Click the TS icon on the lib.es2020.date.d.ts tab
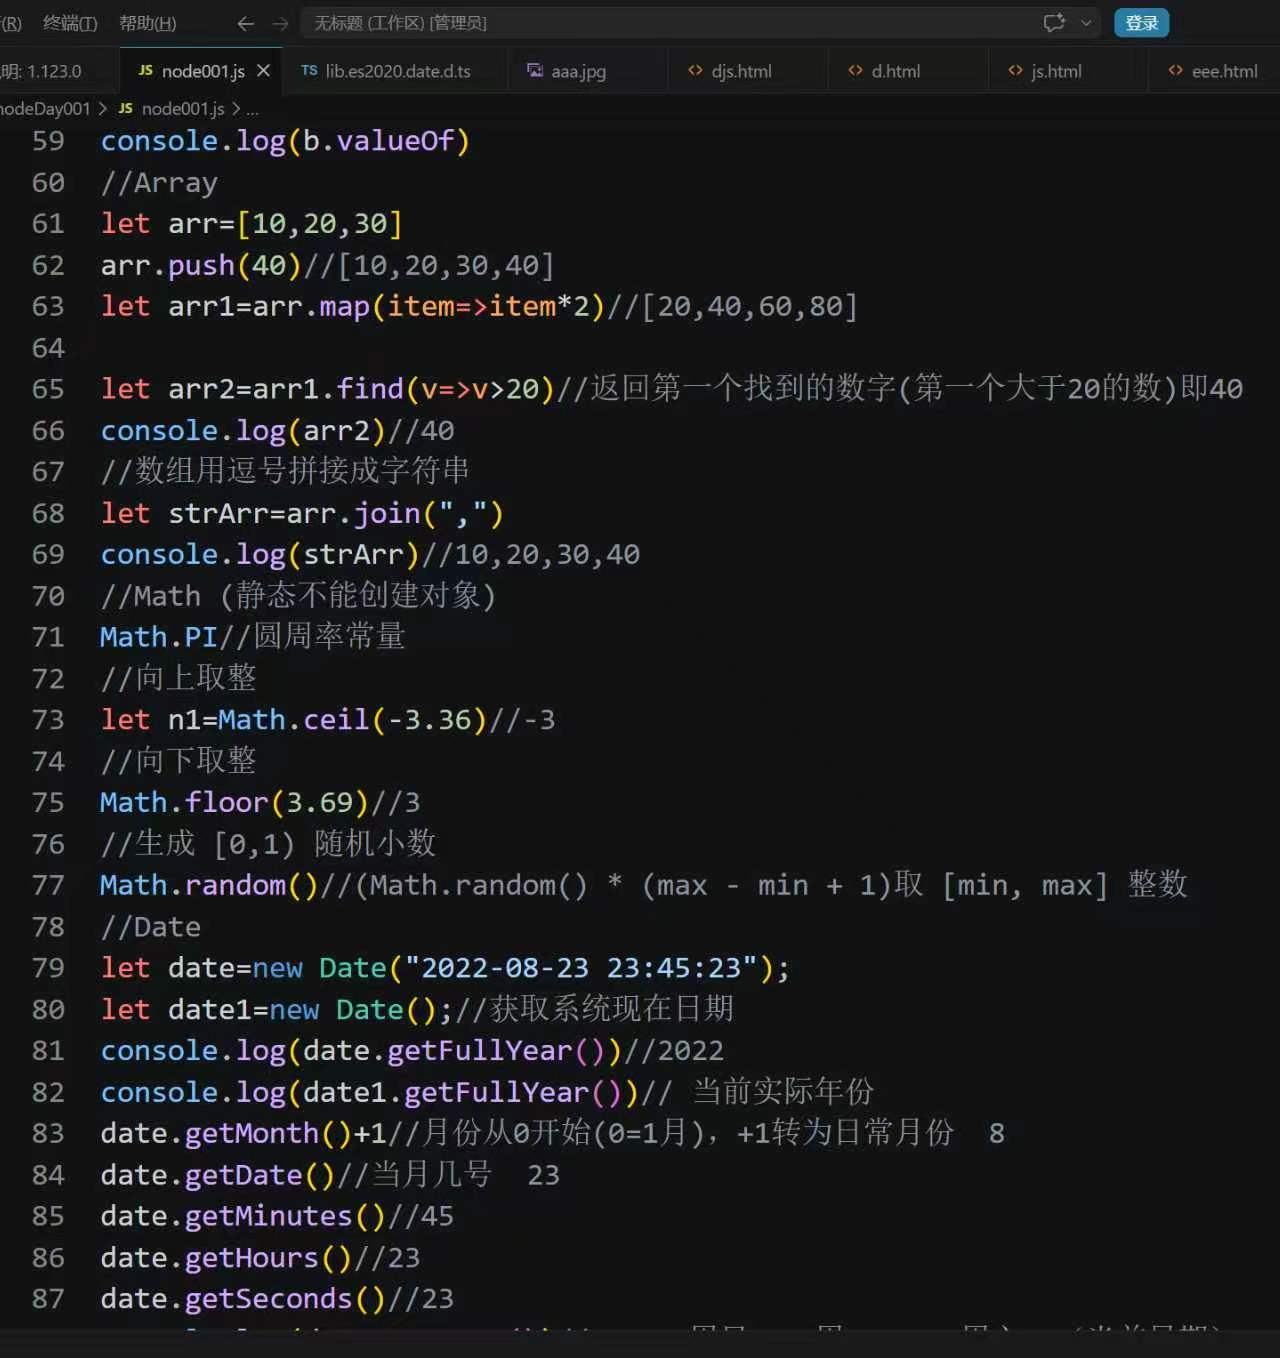Image resolution: width=1280 pixels, height=1358 pixels. click(309, 71)
